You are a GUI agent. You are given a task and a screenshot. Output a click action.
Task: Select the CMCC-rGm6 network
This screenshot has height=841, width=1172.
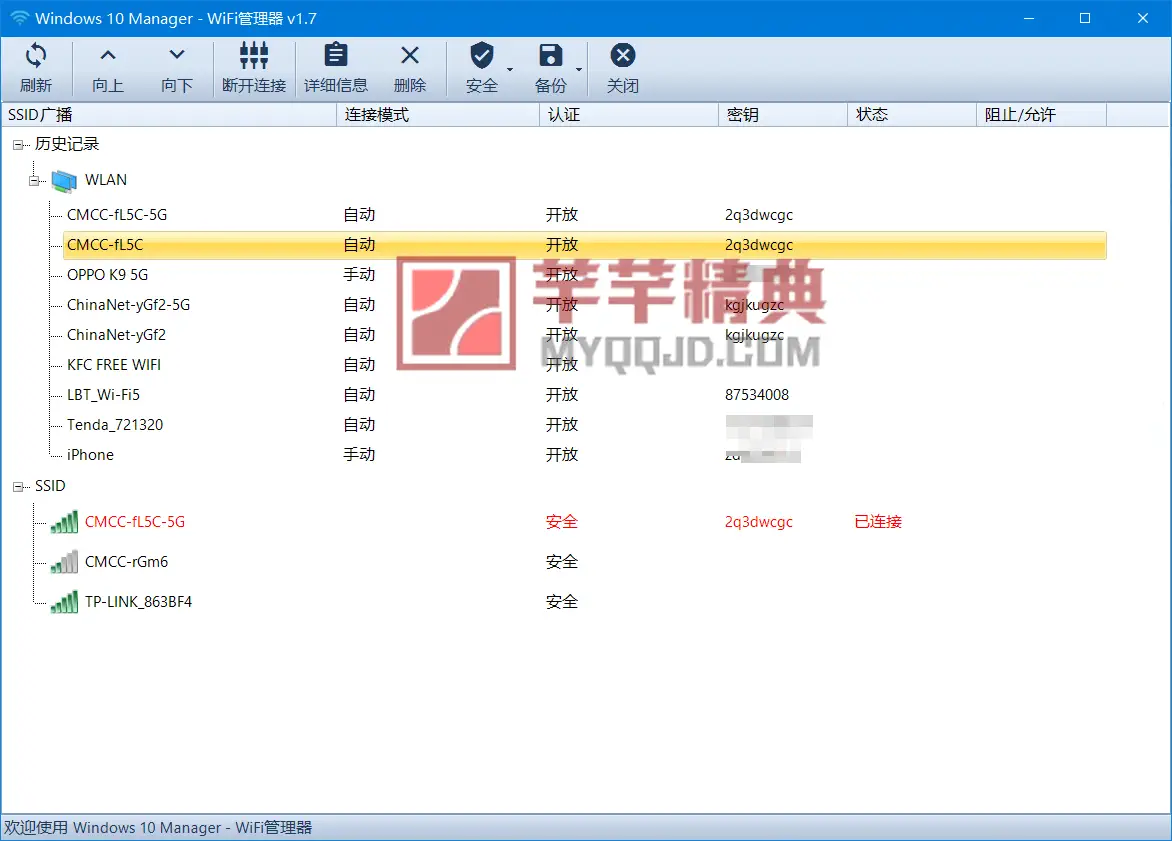click(126, 561)
